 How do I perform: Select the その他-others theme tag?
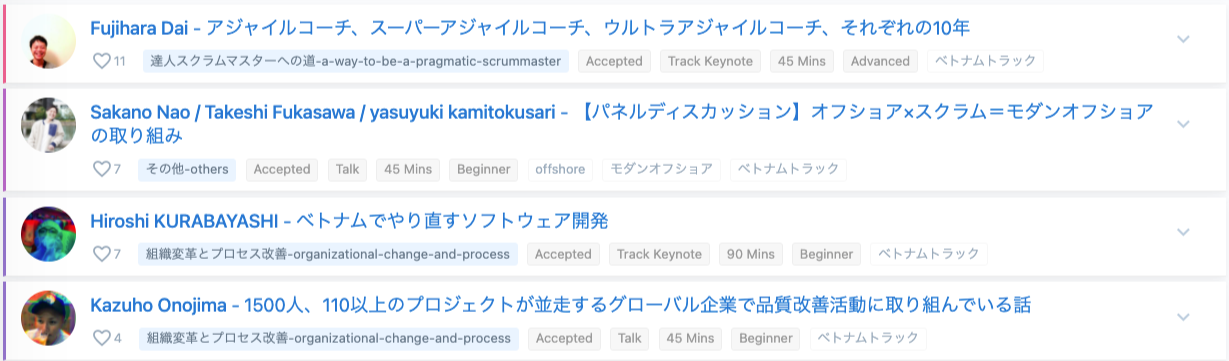click(x=187, y=169)
